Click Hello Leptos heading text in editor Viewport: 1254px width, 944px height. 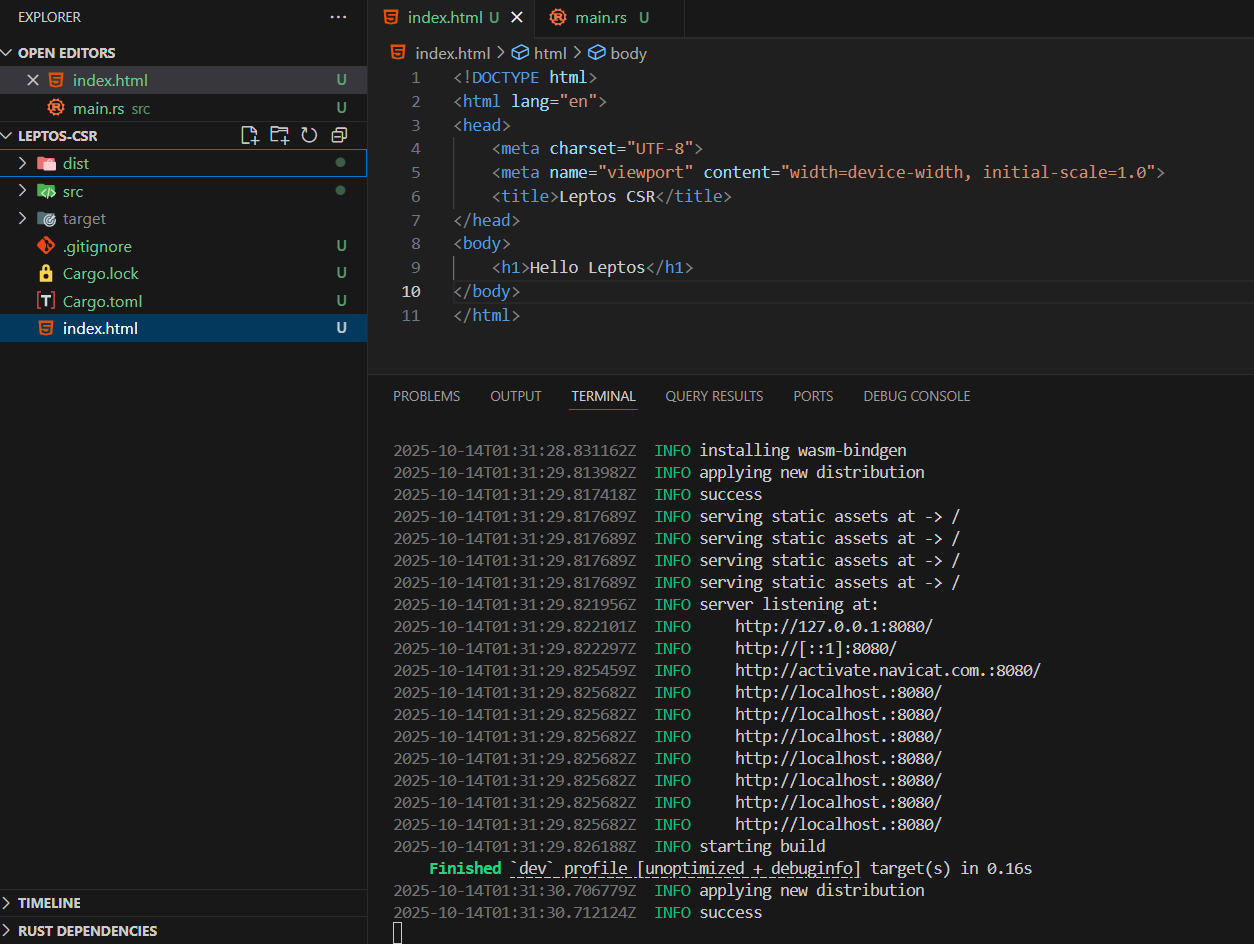[588, 267]
